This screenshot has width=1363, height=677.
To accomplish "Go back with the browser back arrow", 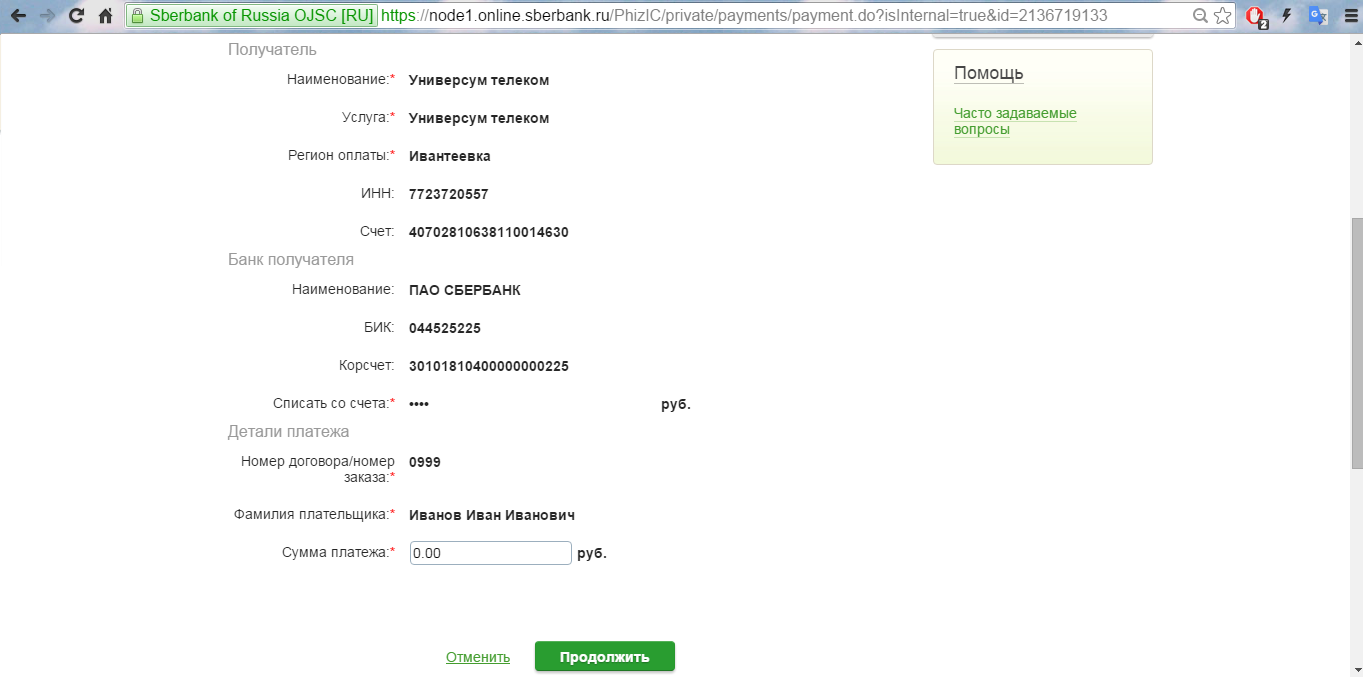I will (18, 16).
